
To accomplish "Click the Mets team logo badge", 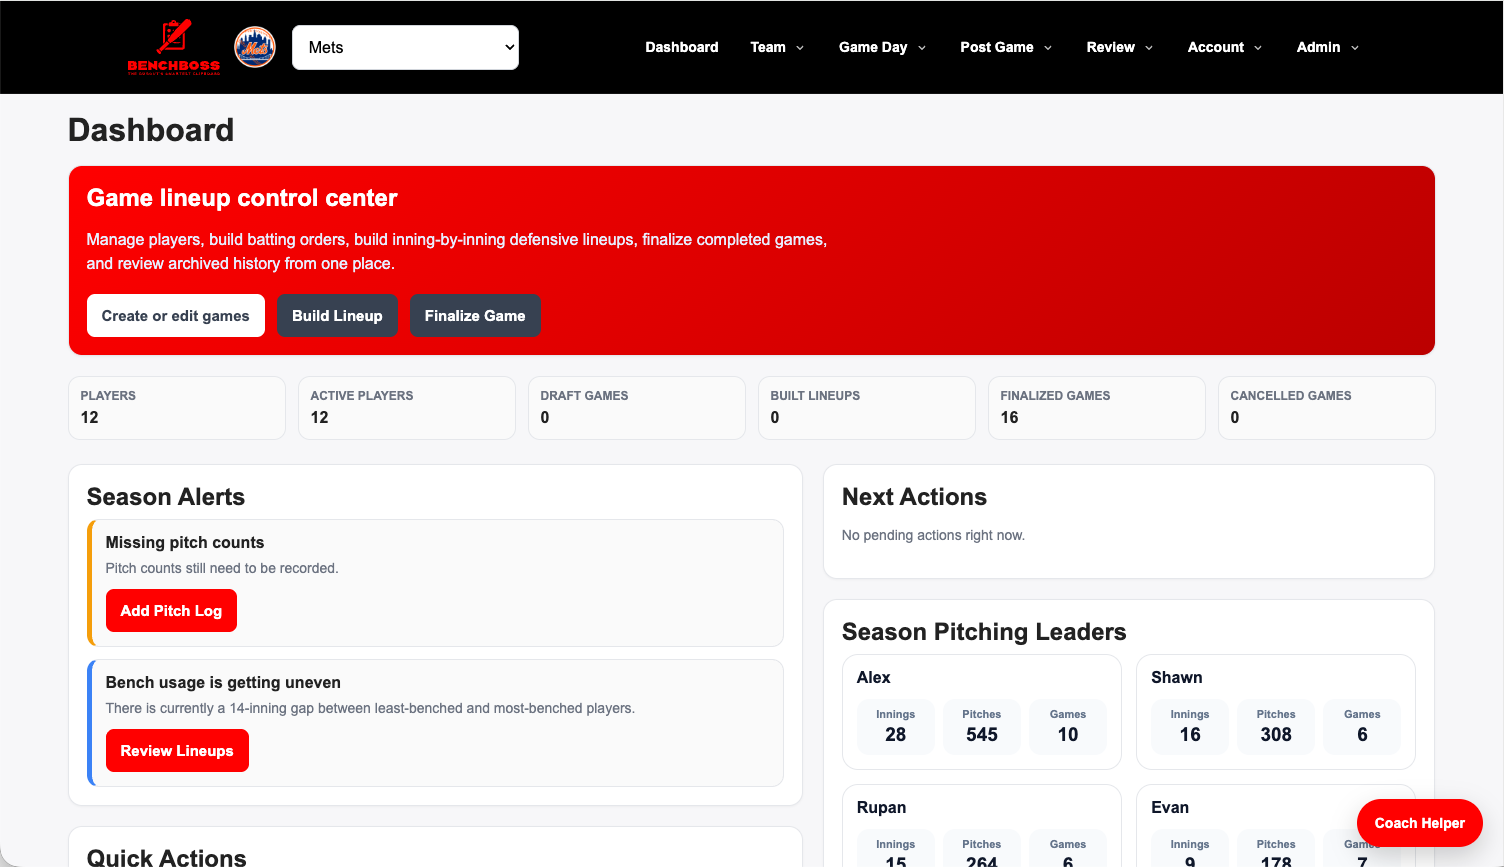I will 255,47.
